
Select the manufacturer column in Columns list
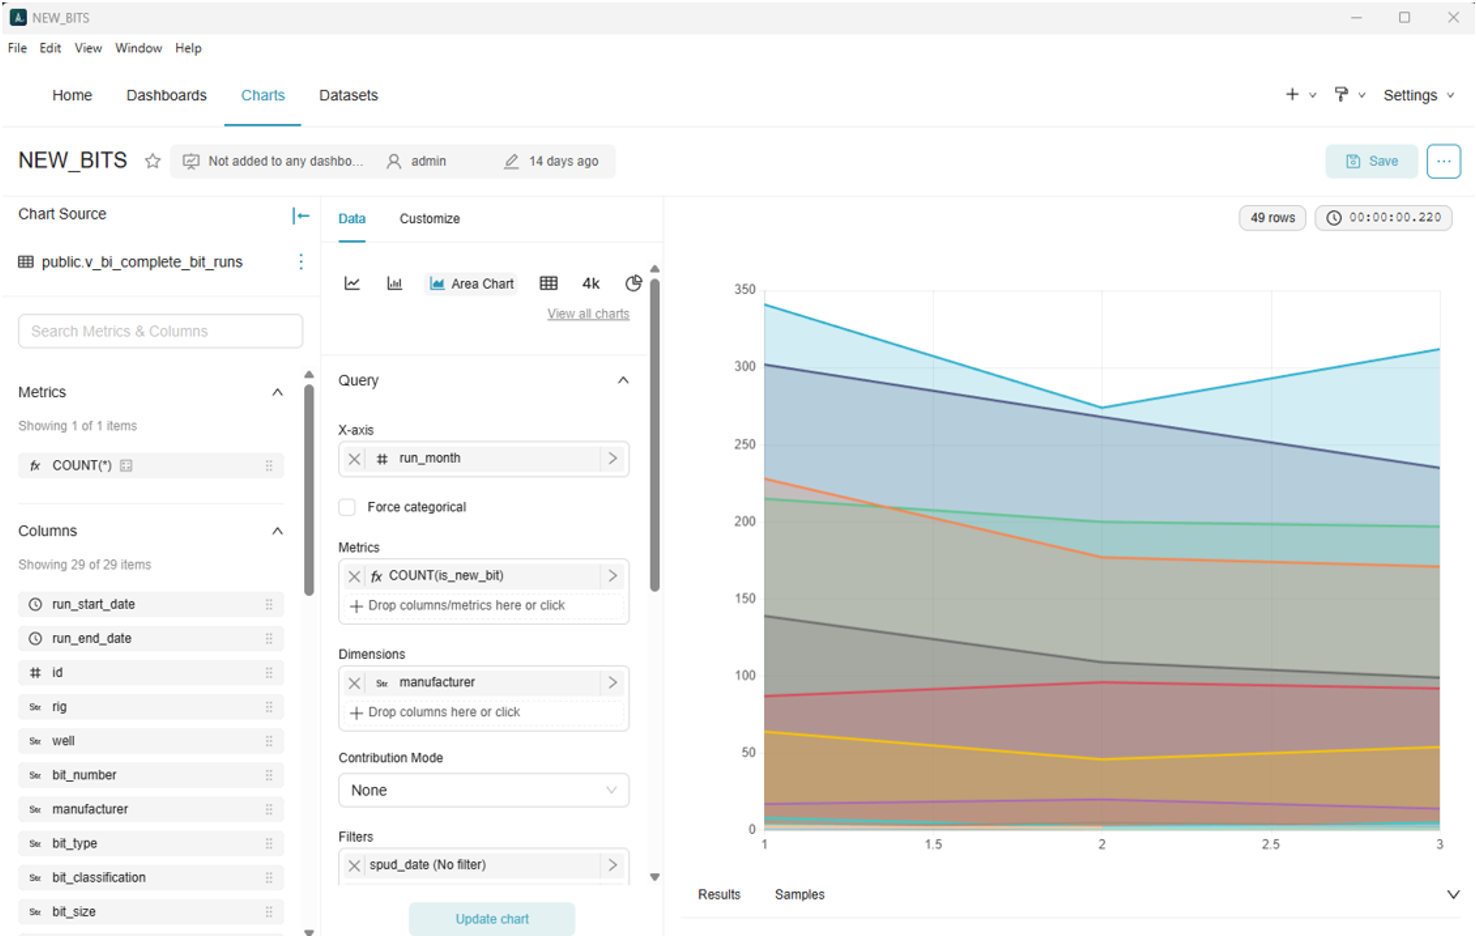[151, 810]
